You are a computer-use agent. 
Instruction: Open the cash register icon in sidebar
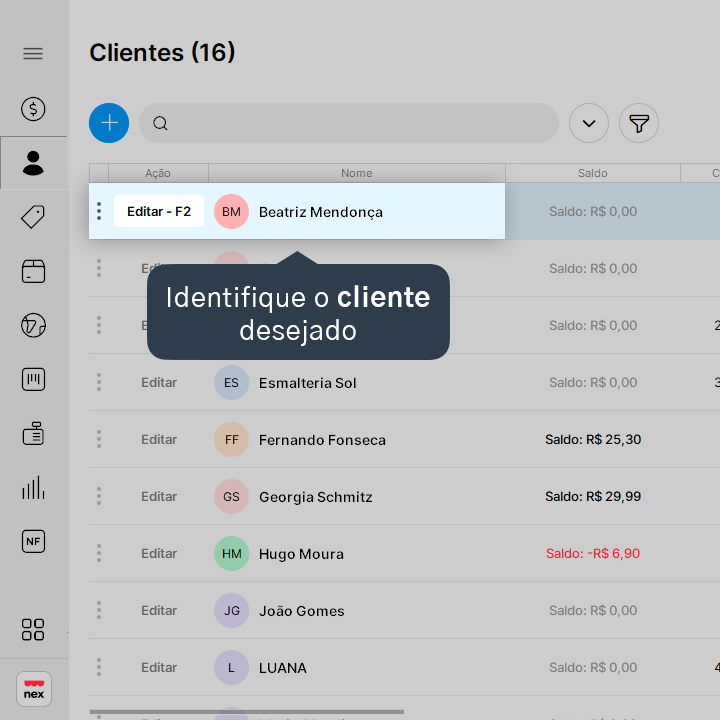[33, 433]
